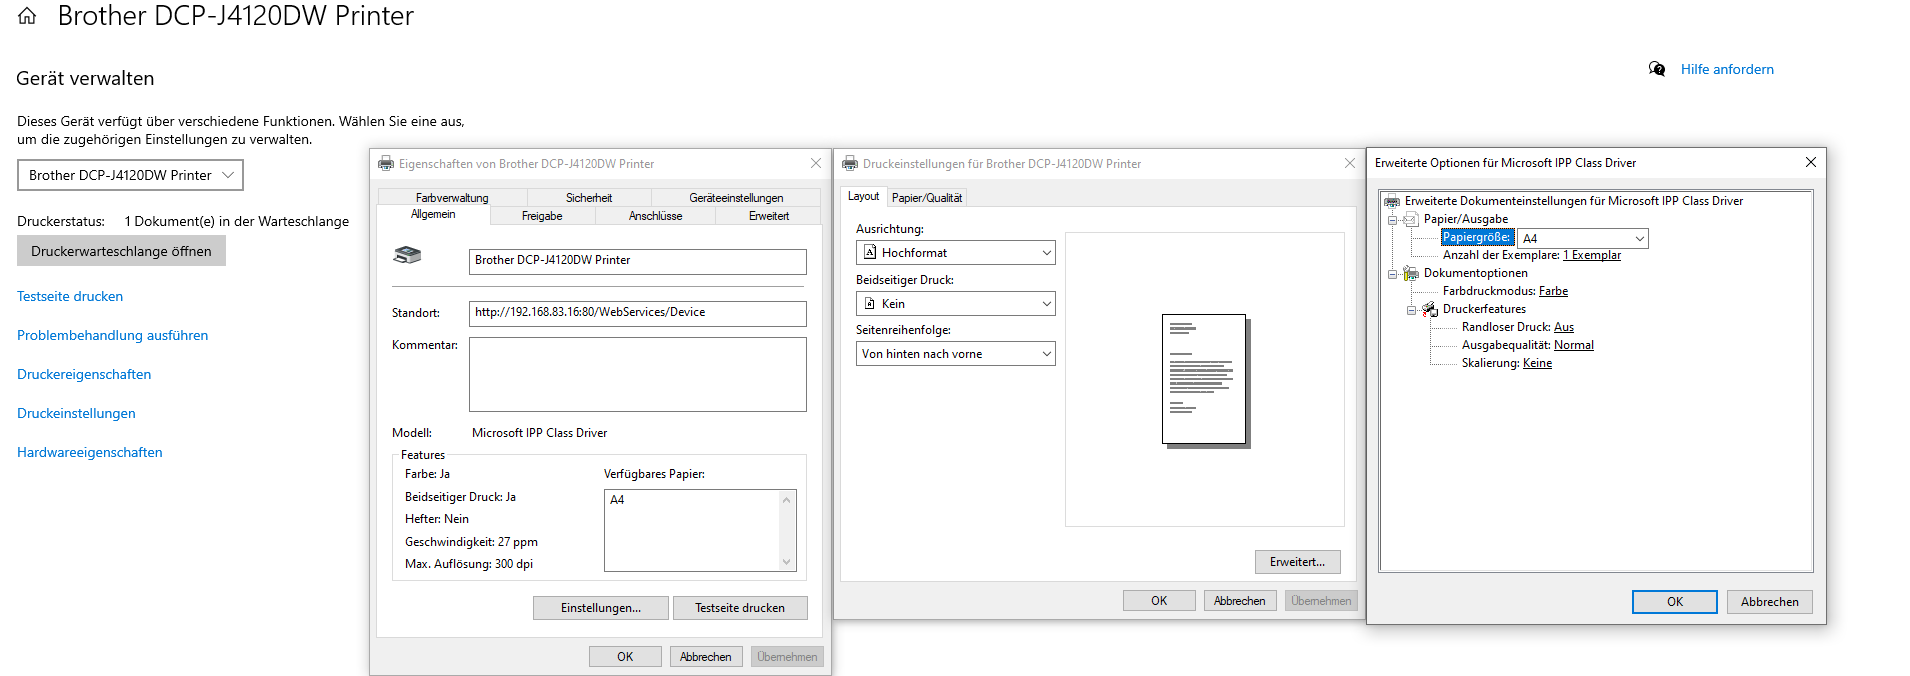Open the Beidseitiger Druck dropdown
1910x676 pixels.
pos(955,304)
